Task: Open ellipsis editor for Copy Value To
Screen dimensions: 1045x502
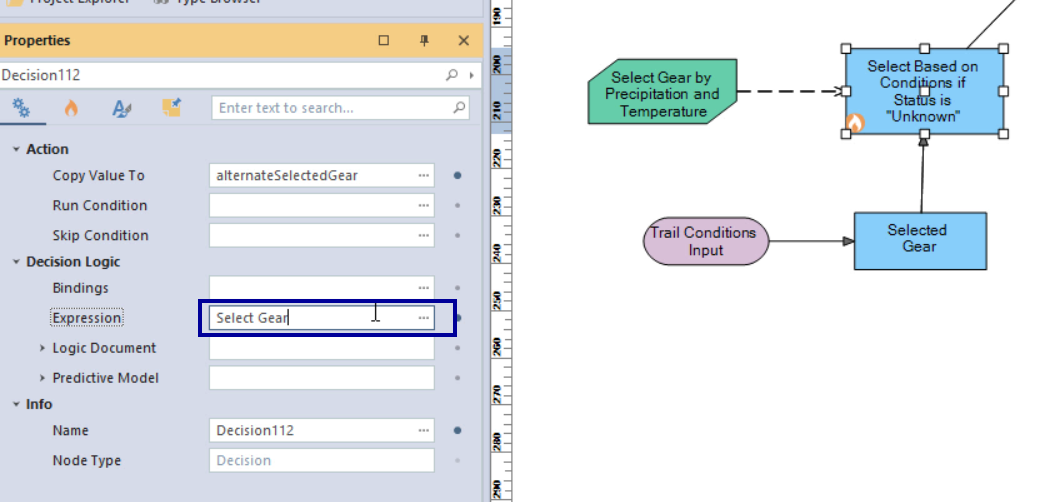Action: (424, 175)
